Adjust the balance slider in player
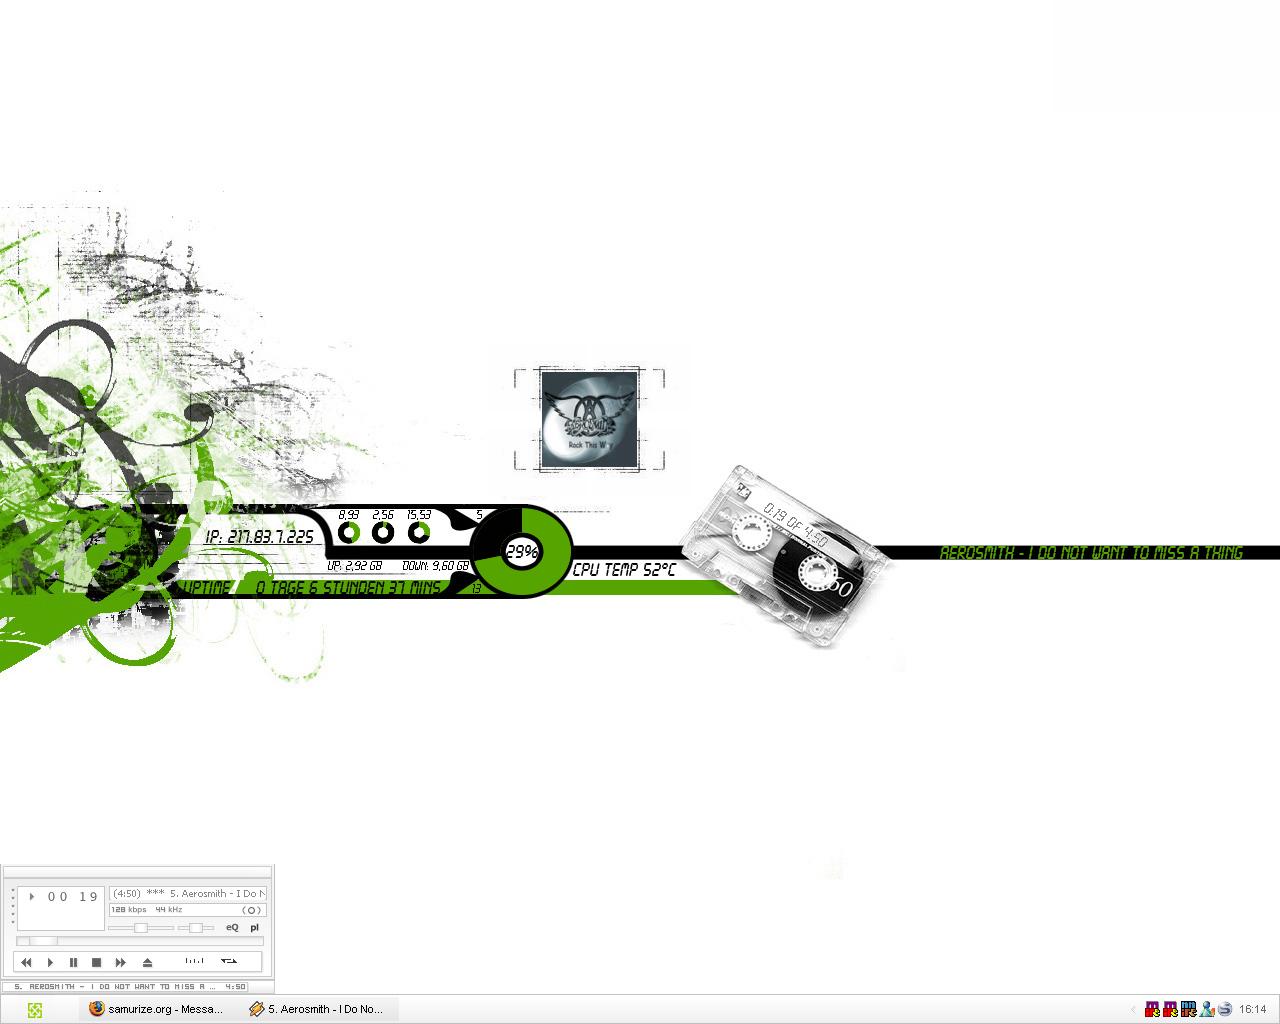This screenshot has height=1024, width=1280. [196, 928]
